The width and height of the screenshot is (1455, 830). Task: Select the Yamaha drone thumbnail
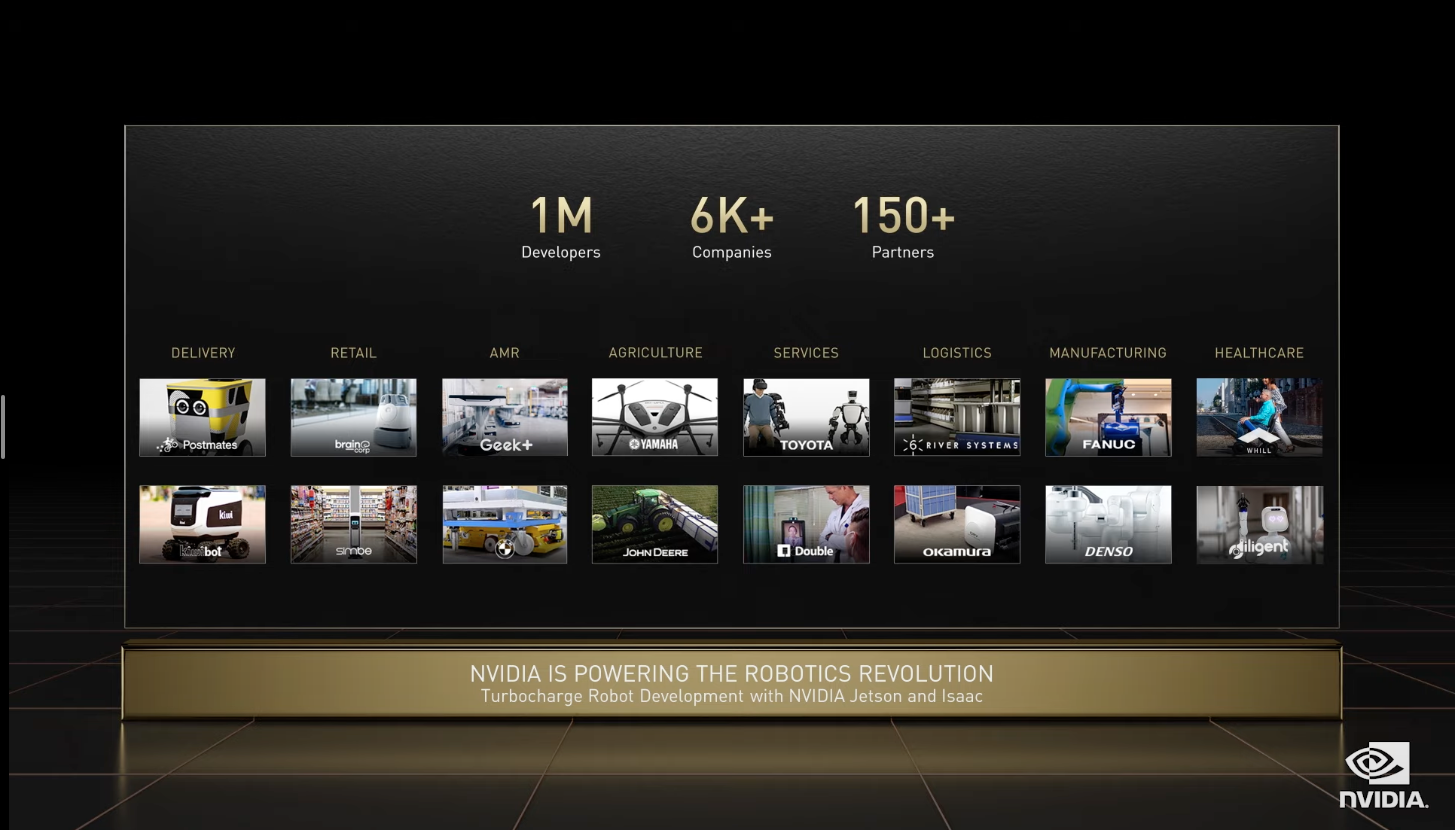coord(655,417)
